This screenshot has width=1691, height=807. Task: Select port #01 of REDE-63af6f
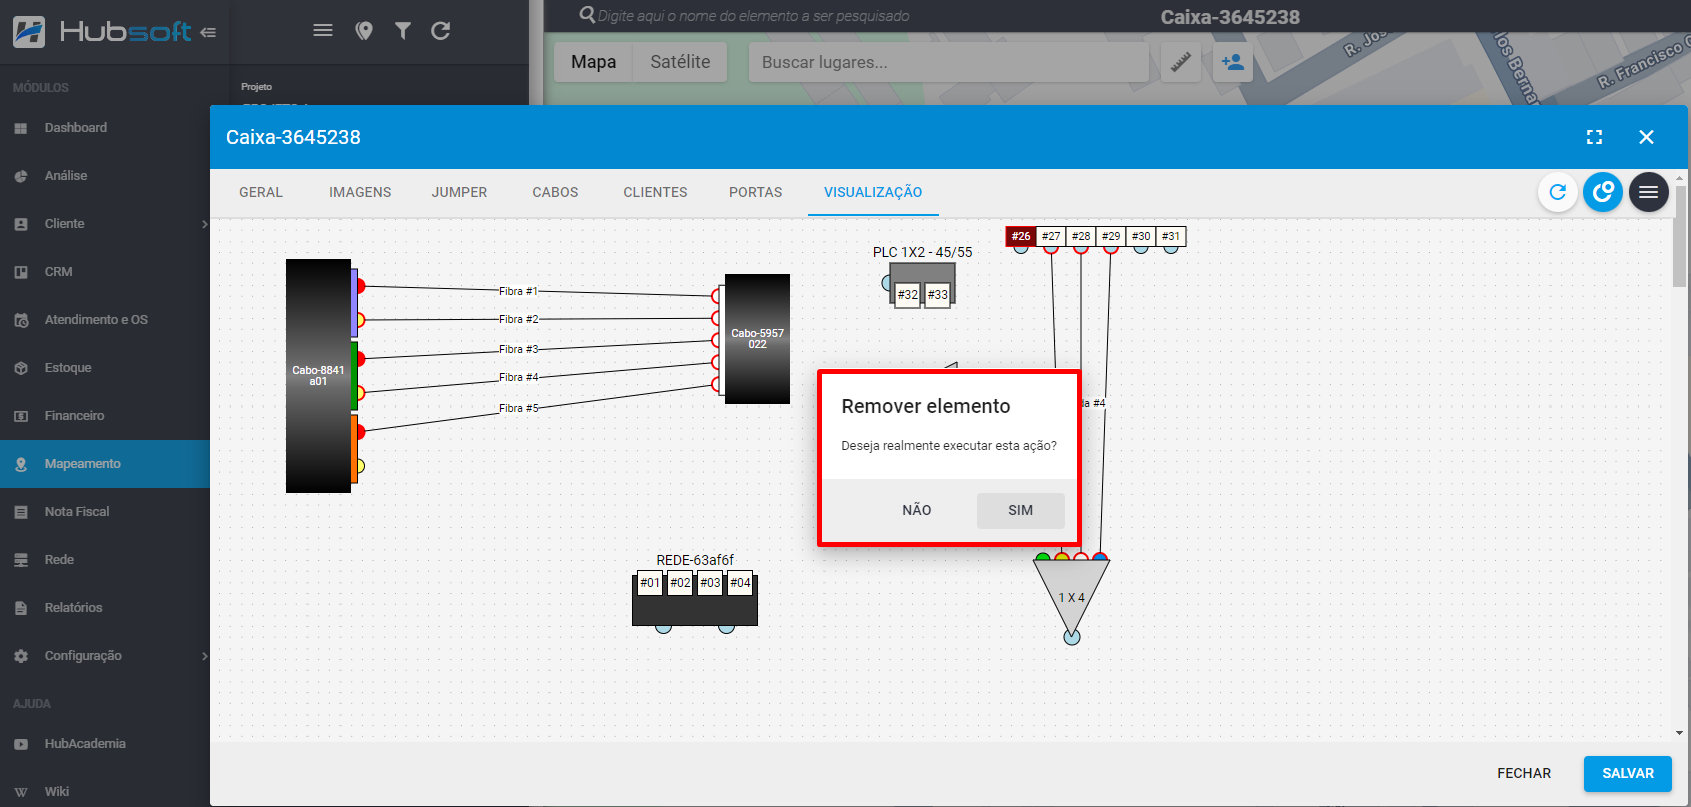(650, 583)
